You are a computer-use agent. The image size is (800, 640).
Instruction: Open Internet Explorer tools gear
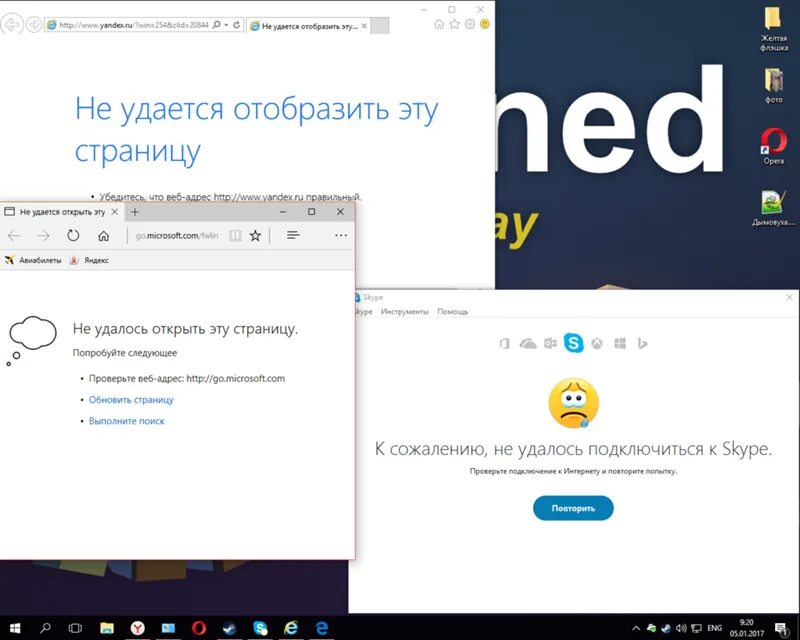click(x=469, y=24)
